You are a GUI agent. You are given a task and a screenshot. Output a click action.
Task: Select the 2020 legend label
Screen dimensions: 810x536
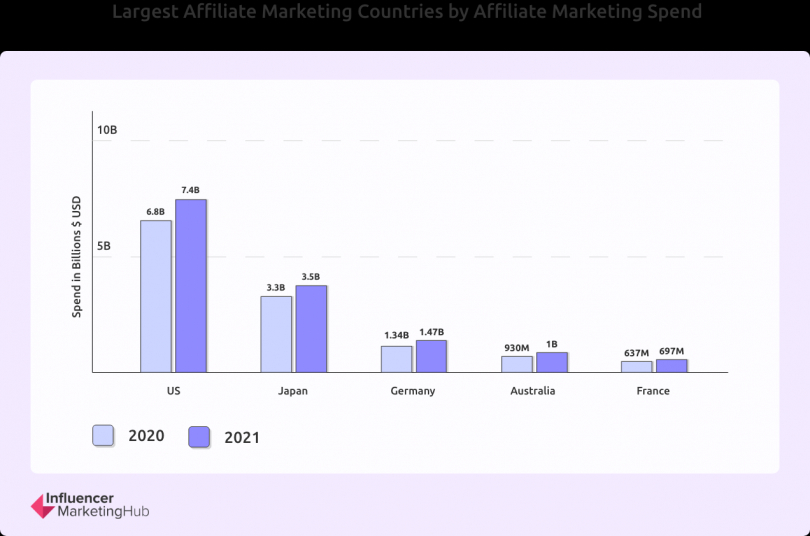[x=146, y=436]
